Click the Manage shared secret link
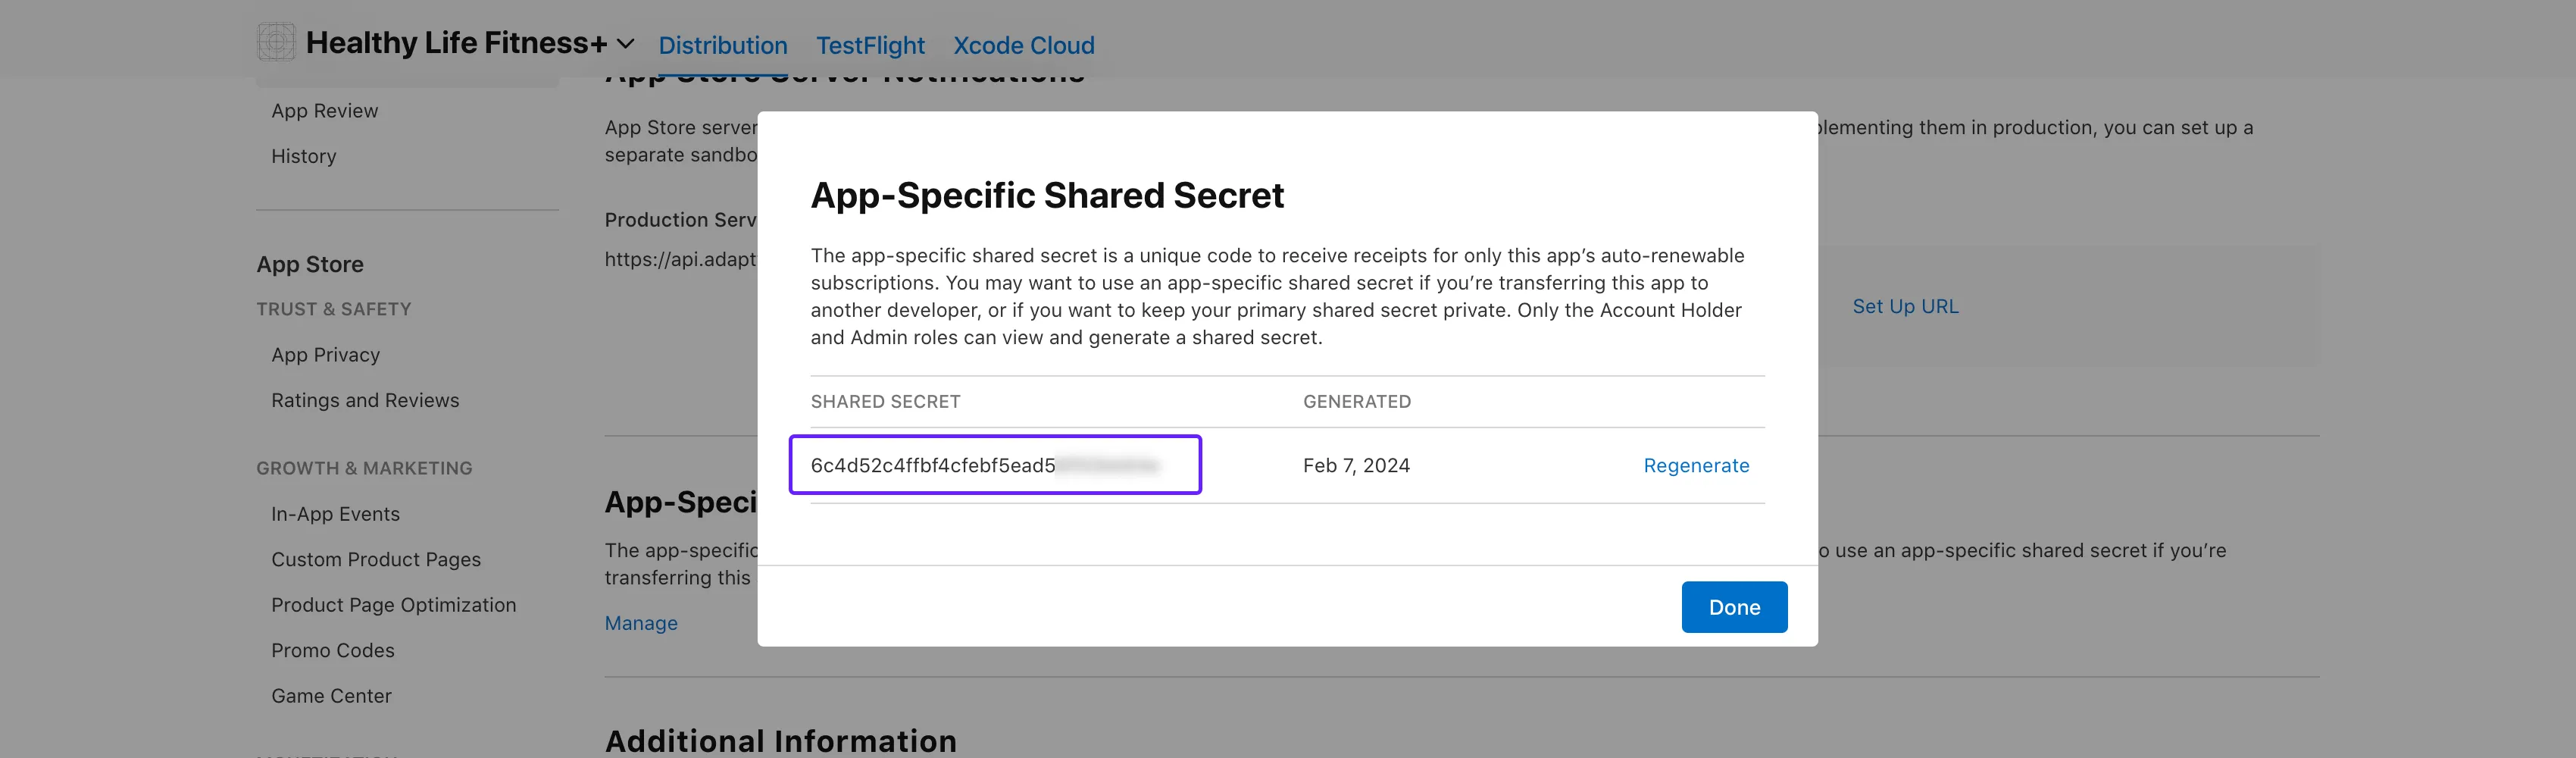 click(x=640, y=623)
